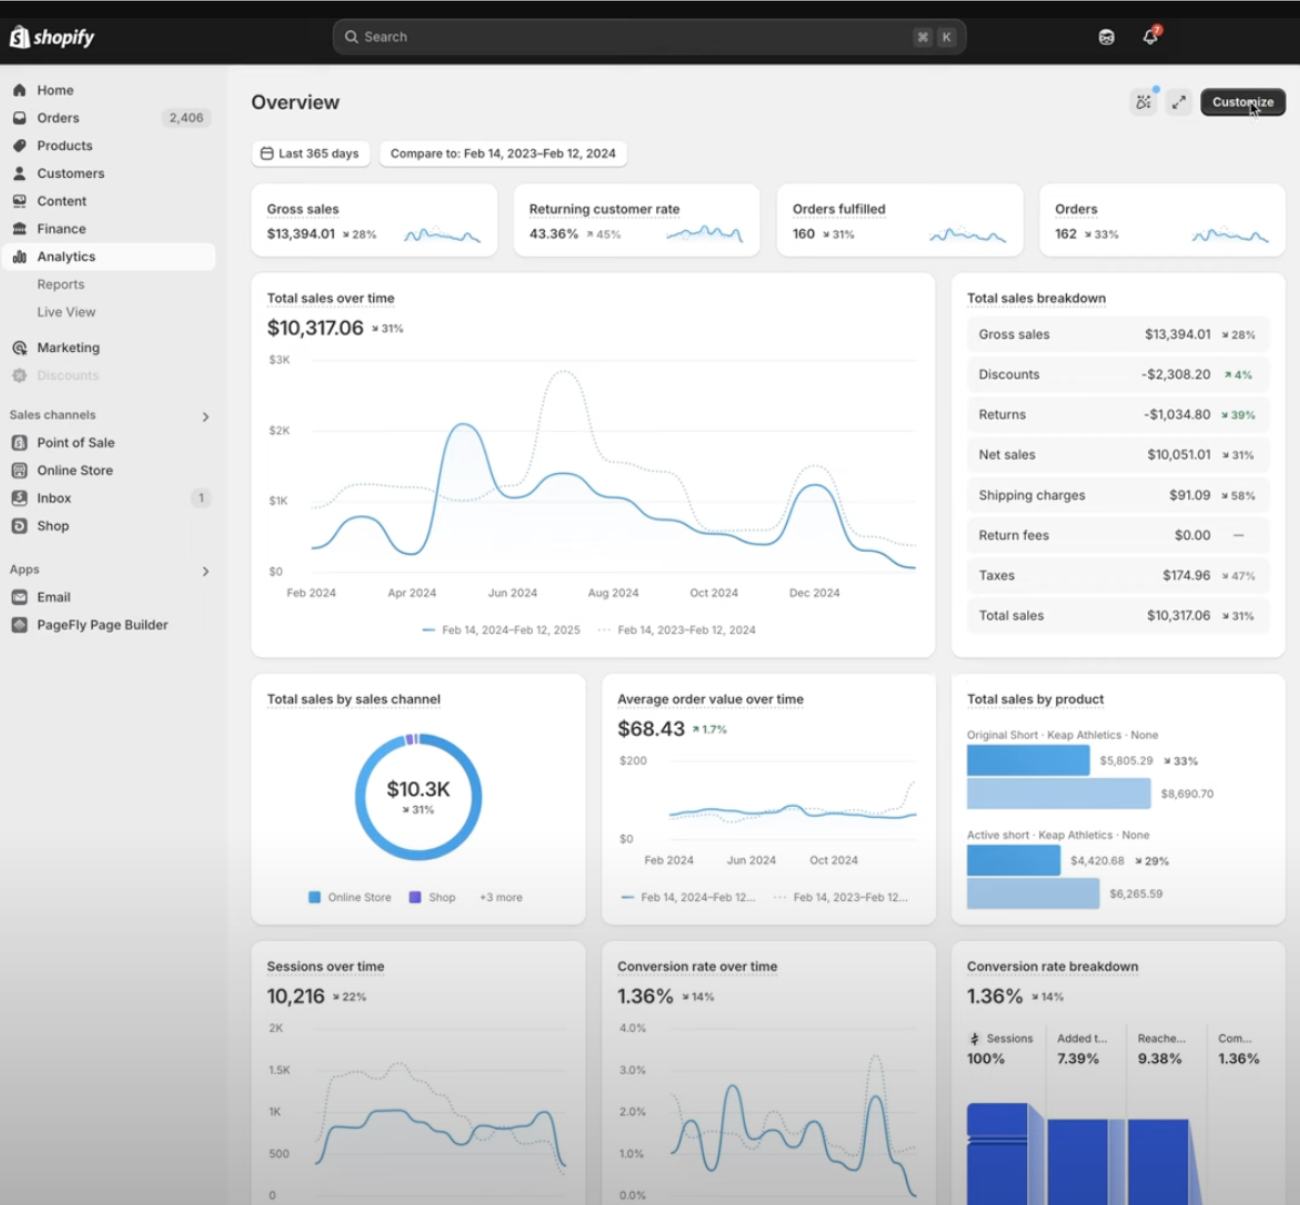The height and width of the screenshot is (1205, 1300).
Task: Select the Online Store channel icon
Action: pyautogui.click(x=19, y=470)
